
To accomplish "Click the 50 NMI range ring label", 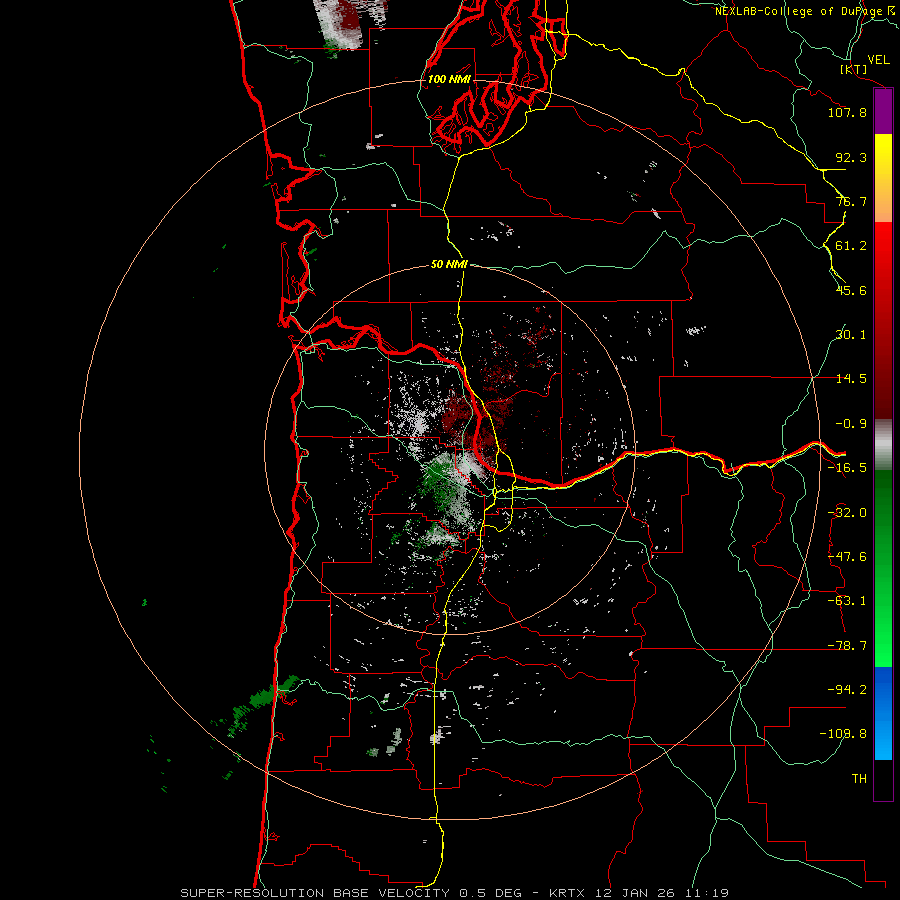I will coord(449,265).
